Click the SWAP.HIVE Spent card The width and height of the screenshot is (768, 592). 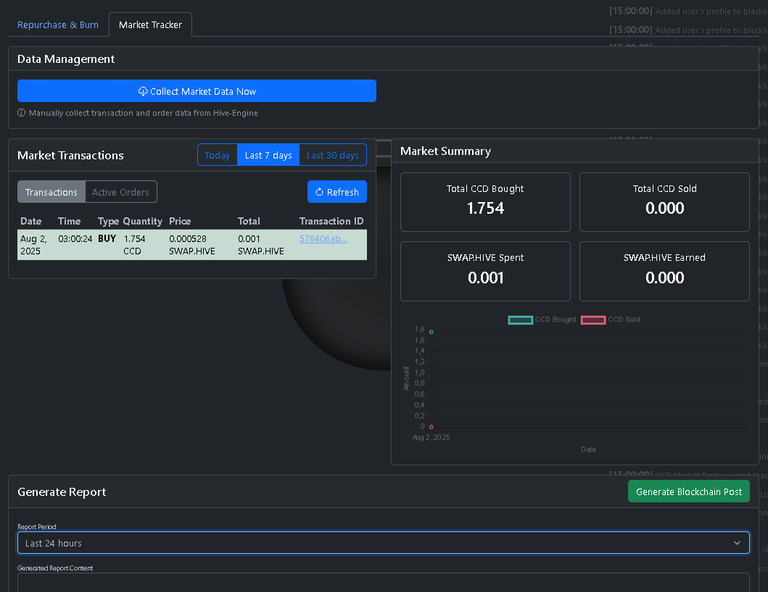pos(485,271)
